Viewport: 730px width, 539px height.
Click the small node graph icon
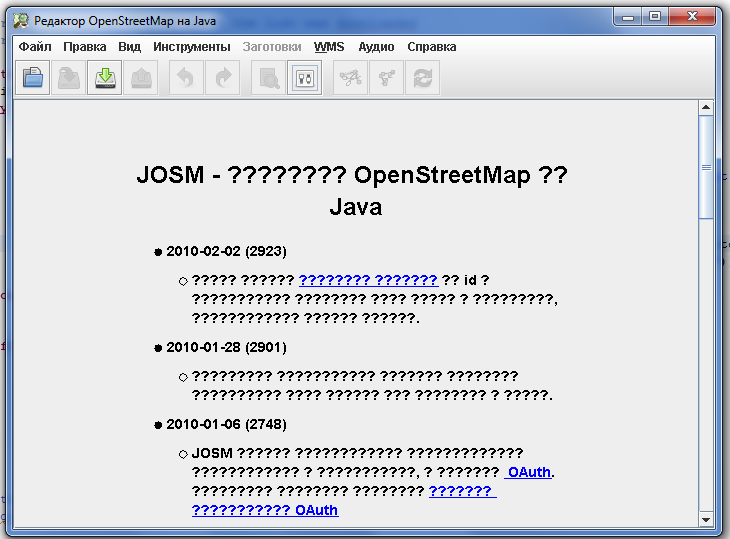(386, 78)
